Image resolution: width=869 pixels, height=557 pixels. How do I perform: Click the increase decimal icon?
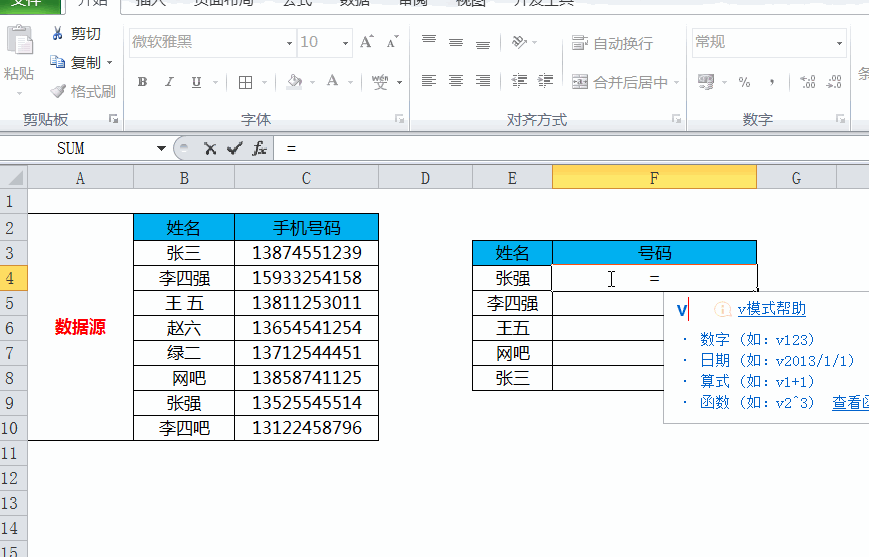807,83
